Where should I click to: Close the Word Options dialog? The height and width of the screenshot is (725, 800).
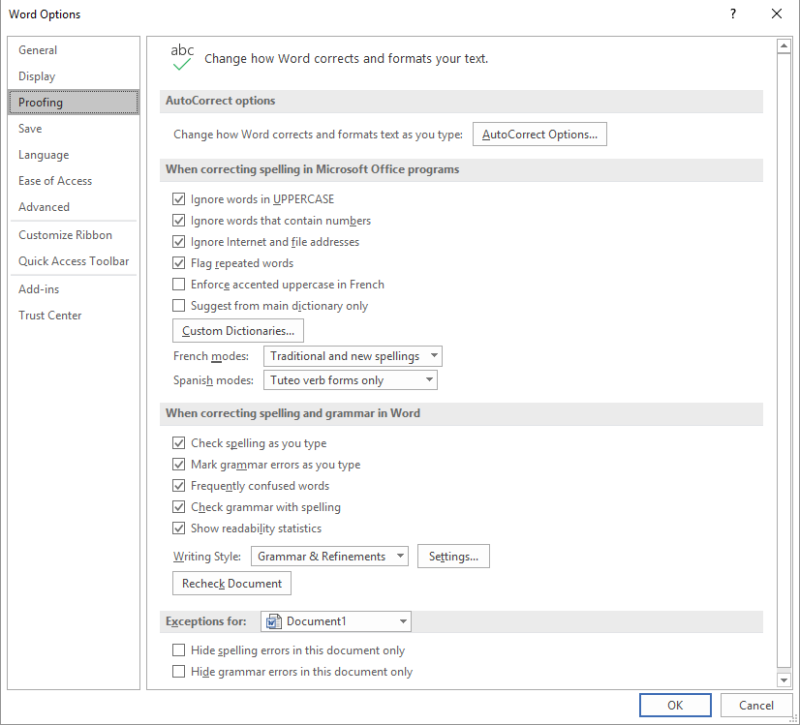tap(776, 14)
